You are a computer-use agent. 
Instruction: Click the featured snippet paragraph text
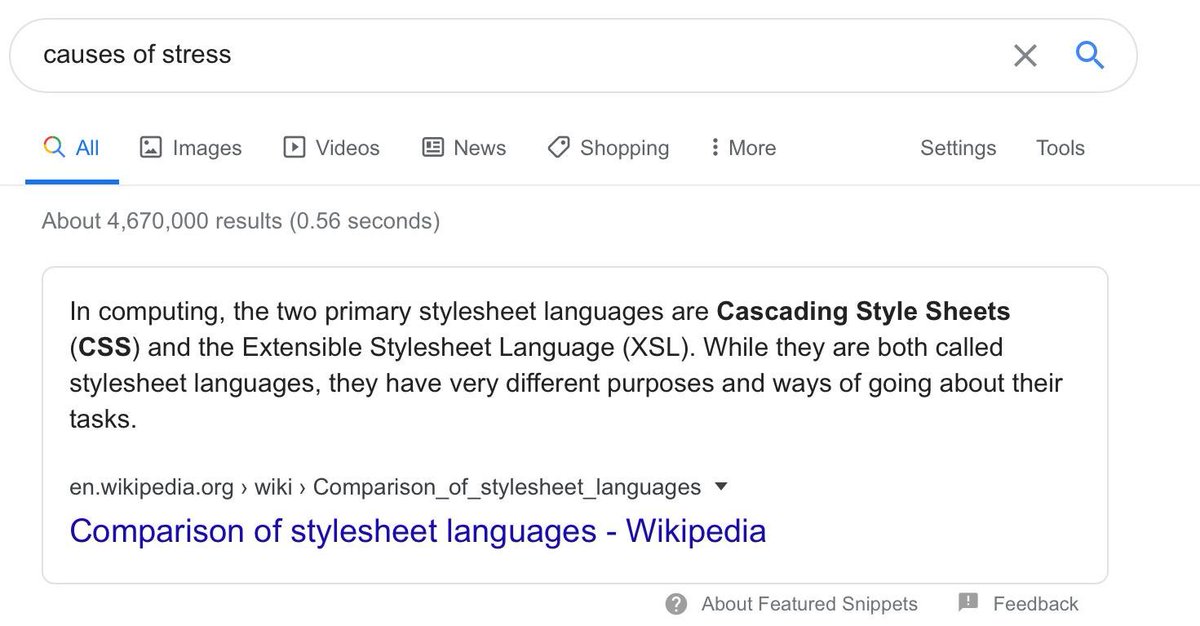point(566,364)
